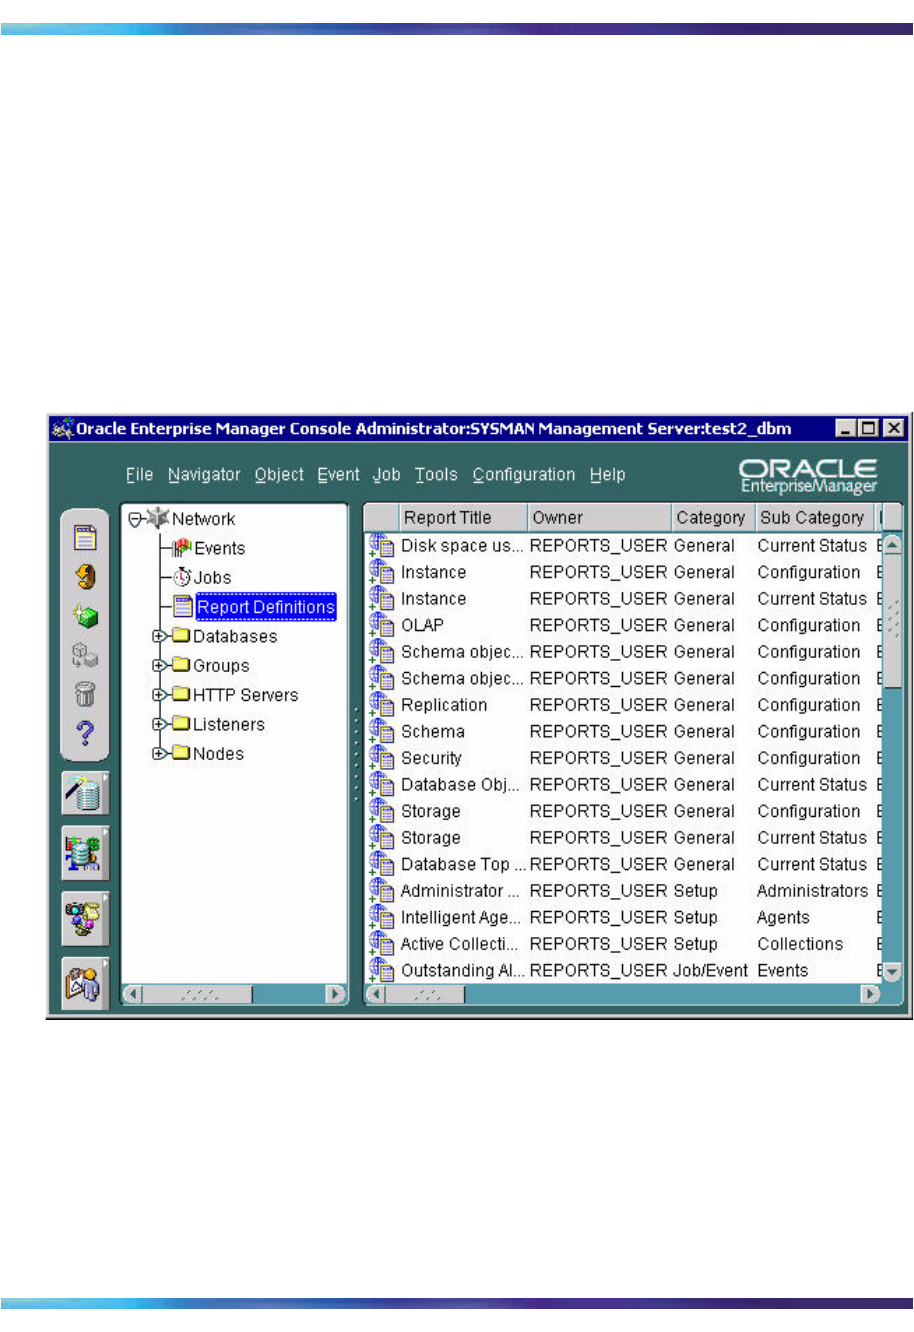Screen dimensions: 914x1332
Task: Click the Collections sub category cell
Action: click(x=800, y=944)
